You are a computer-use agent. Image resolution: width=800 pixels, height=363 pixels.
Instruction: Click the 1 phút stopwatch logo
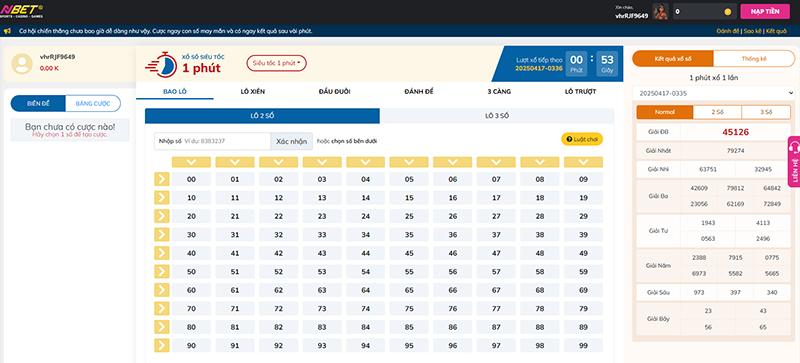pyautogui.click(x=162, y=64)
